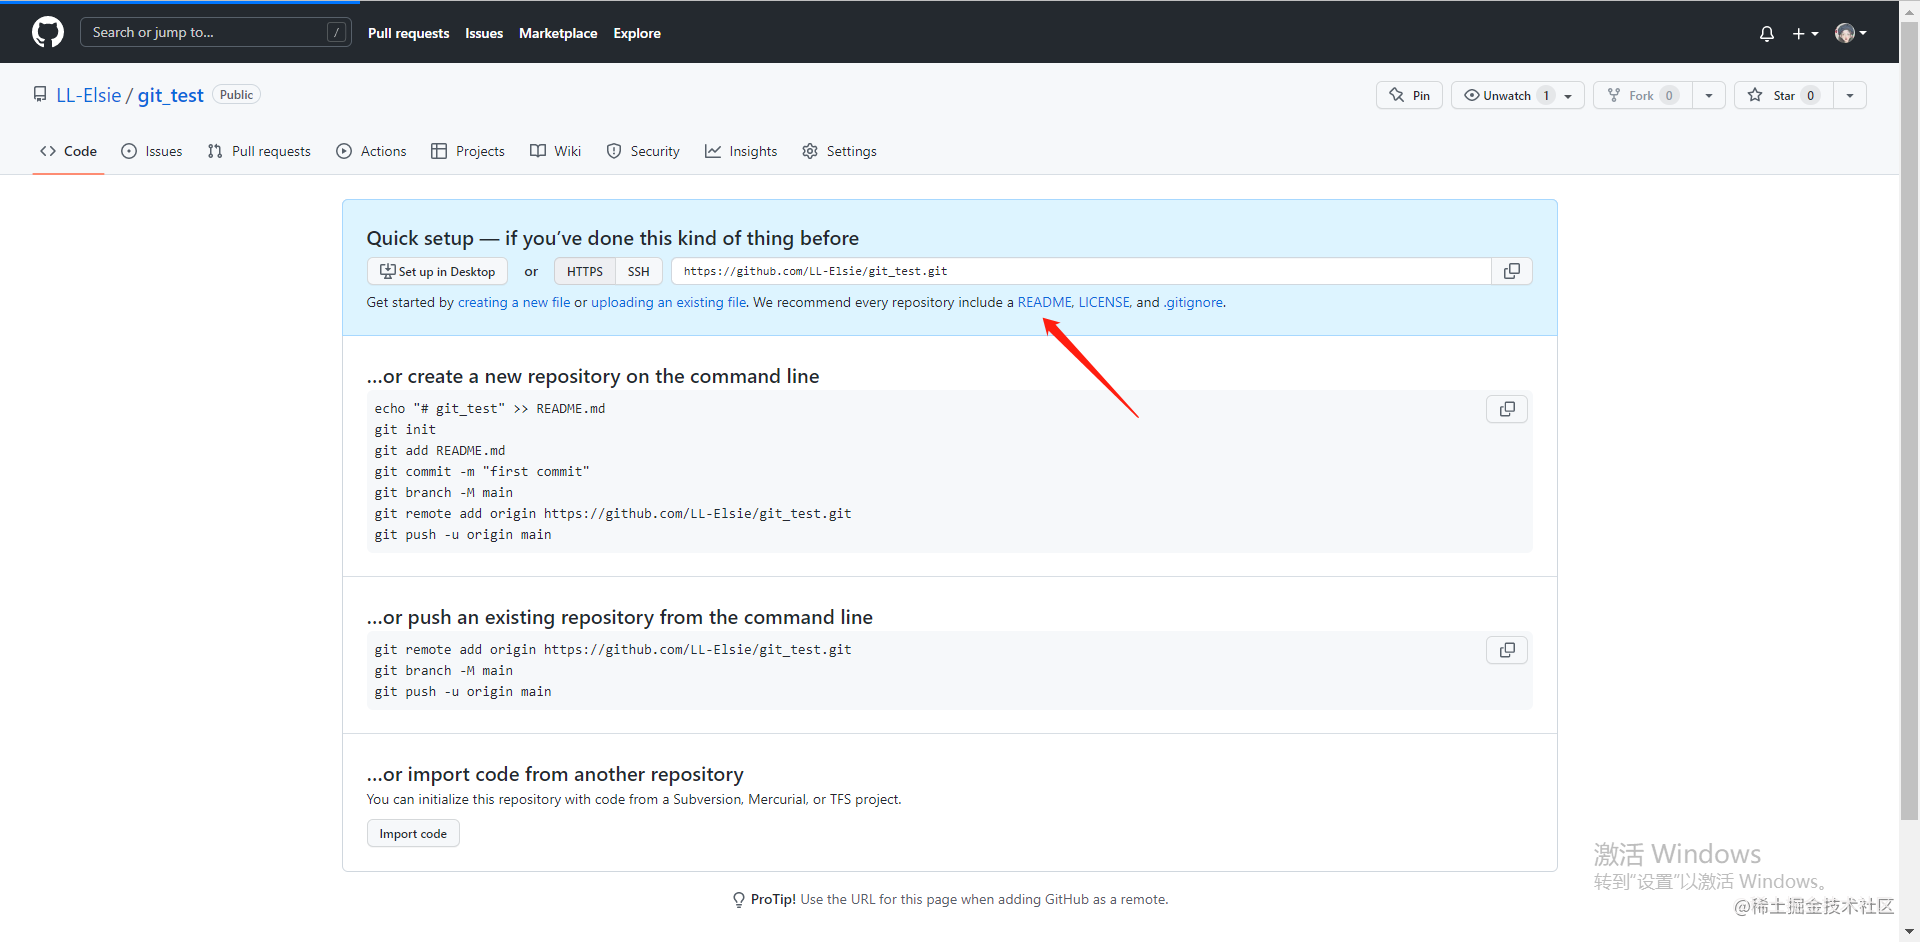Open the notifications bell

(1766, 33)
